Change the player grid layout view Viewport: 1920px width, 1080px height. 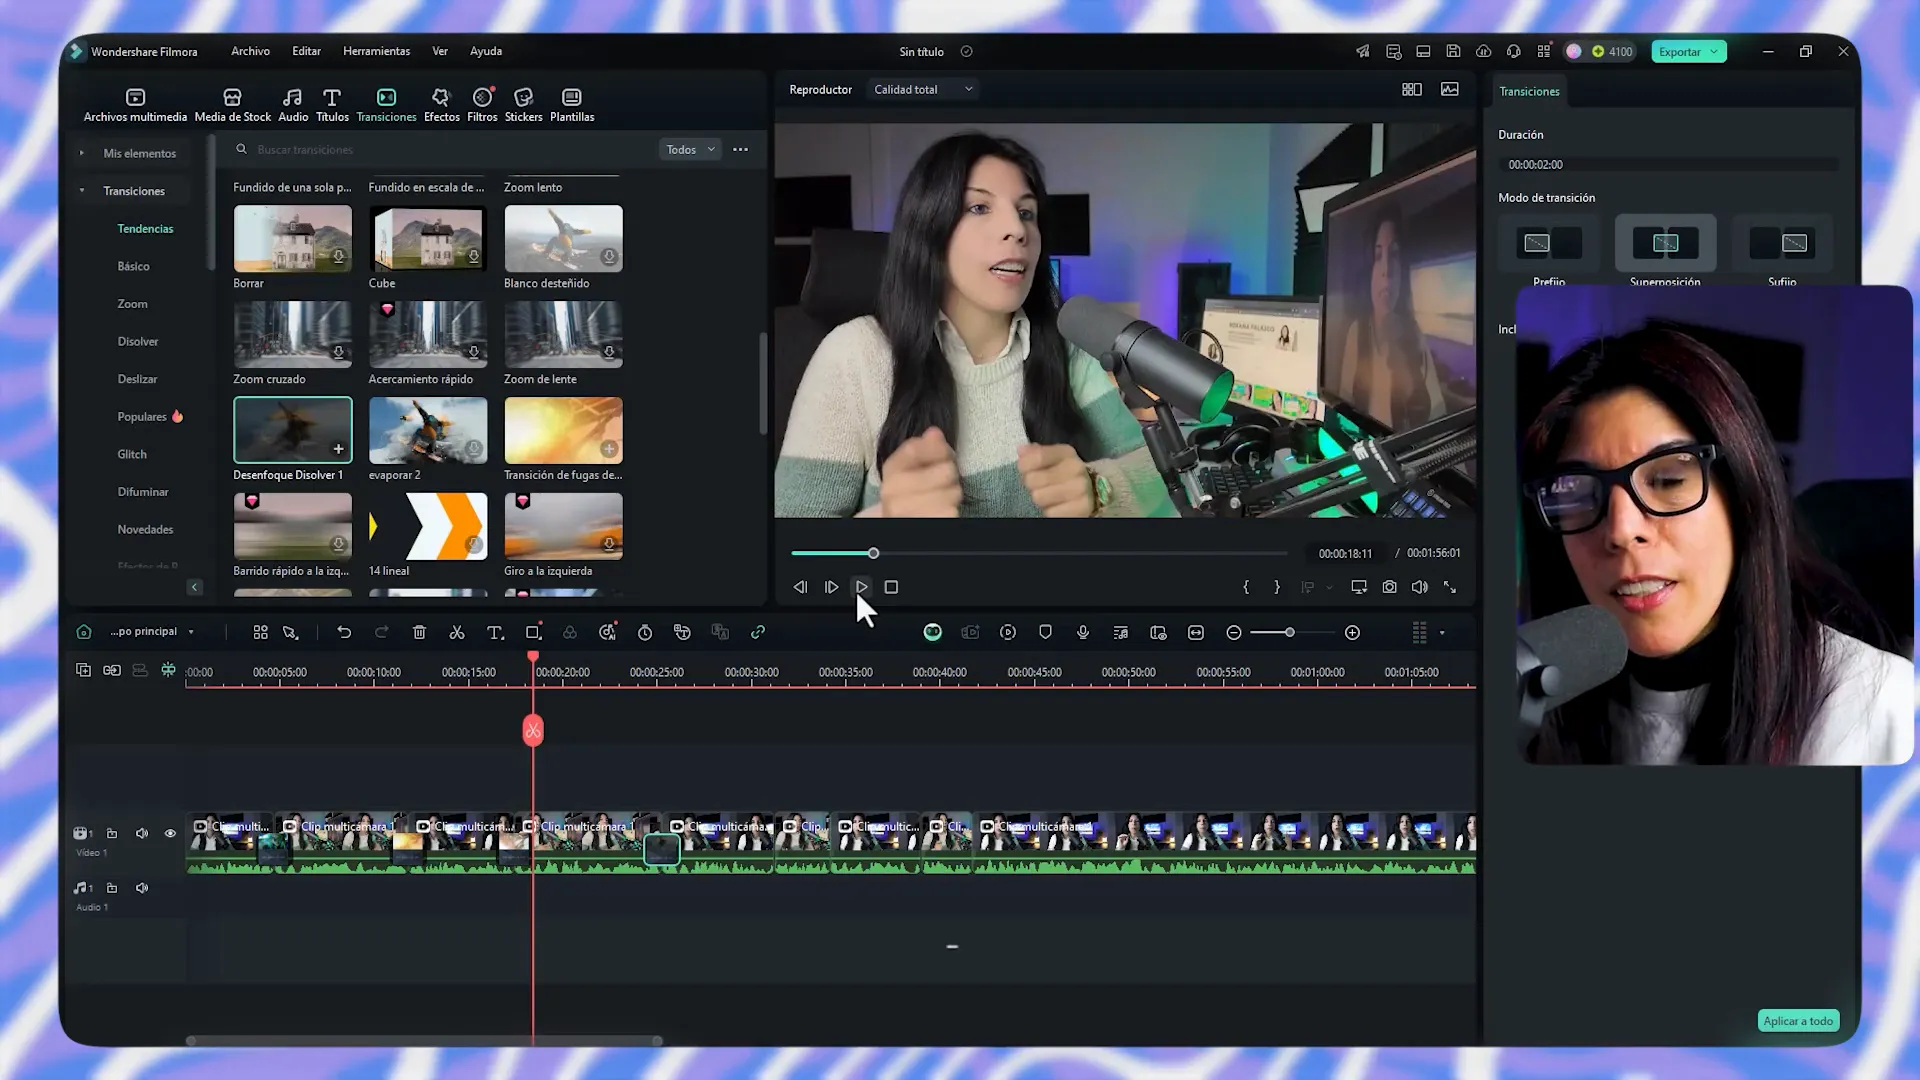1412,90
